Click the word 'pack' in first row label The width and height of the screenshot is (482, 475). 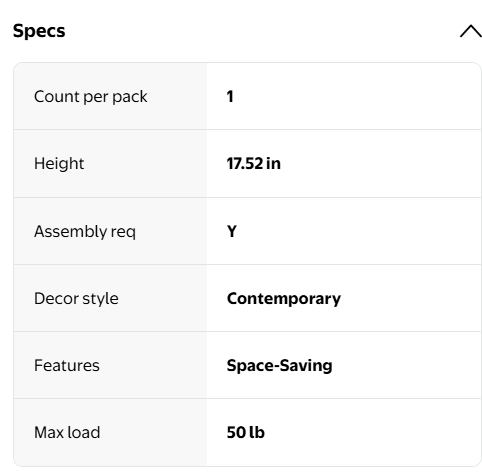(x=130, y=97)
